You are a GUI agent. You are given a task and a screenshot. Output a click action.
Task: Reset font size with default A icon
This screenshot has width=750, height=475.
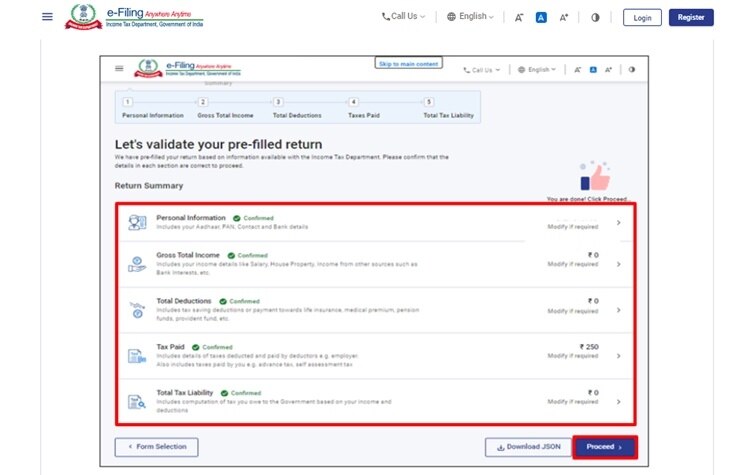[x=541, y=17]
